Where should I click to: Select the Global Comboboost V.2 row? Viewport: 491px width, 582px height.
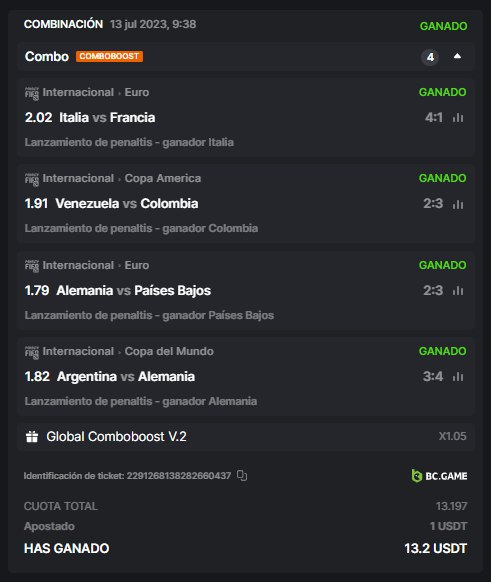[x=246, y=436]
